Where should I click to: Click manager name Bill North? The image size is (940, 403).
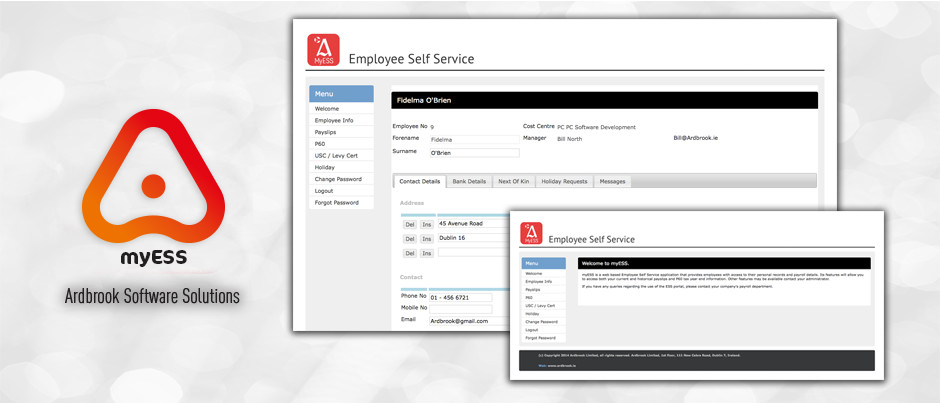coord(570,139)
